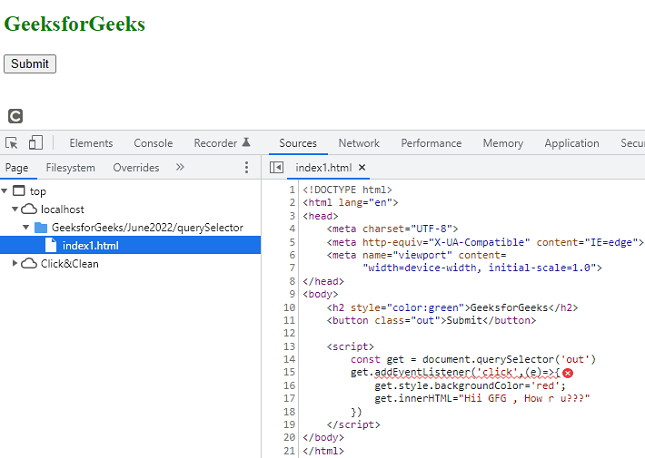Collapse the top tree node
The height and width of the screenshot is (458, 645).
pyautogui.click(x=5, y=191)
